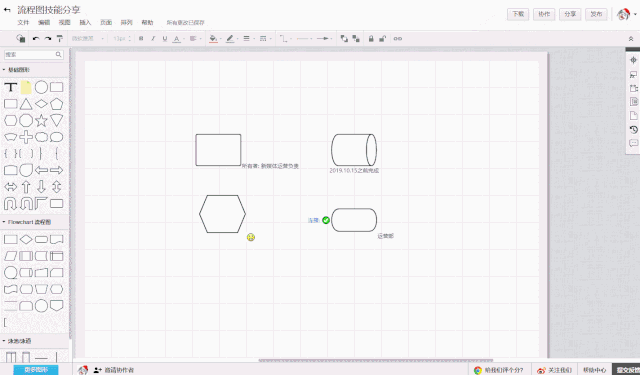Click the unlock shapes icon

pos(382,38)
